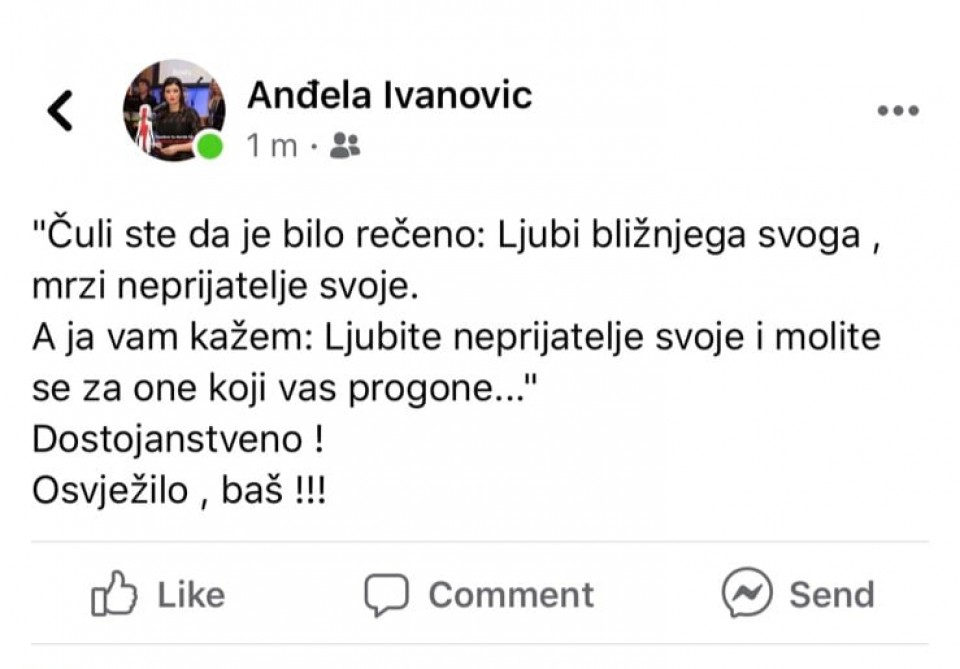Click the line starting "A ja vam kažem"
Screen dimensions: 960x669
(x=456, y=337)
